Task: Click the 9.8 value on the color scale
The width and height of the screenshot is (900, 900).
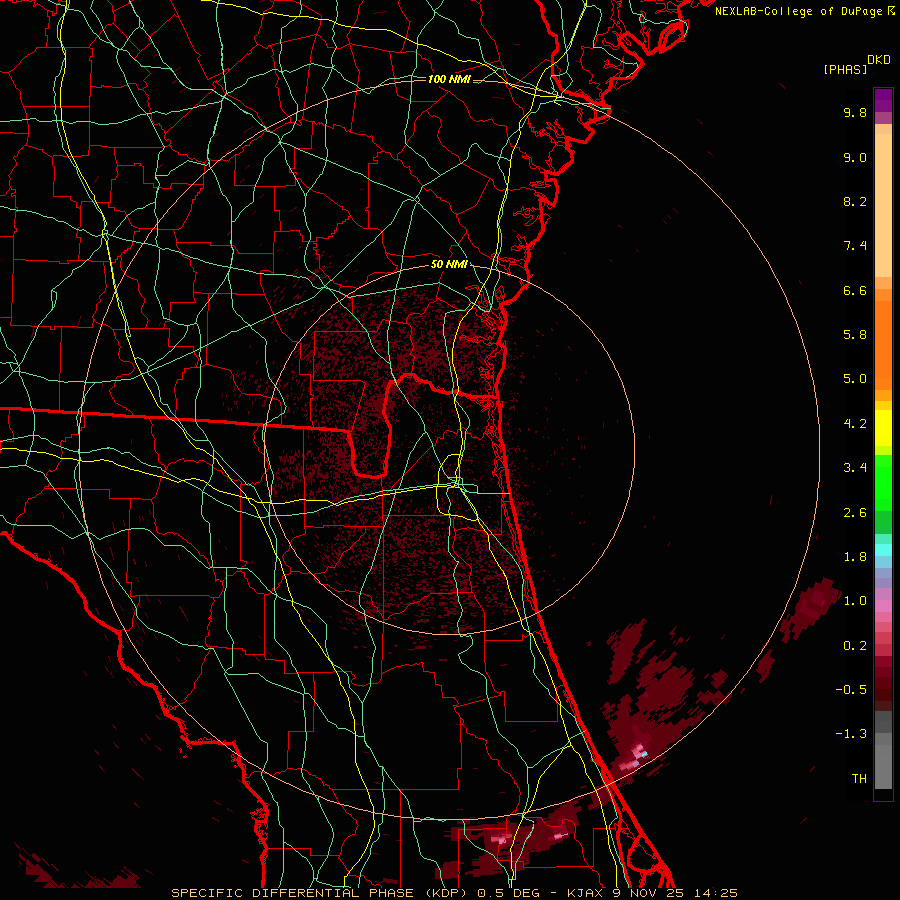Action: pos(855,112)
